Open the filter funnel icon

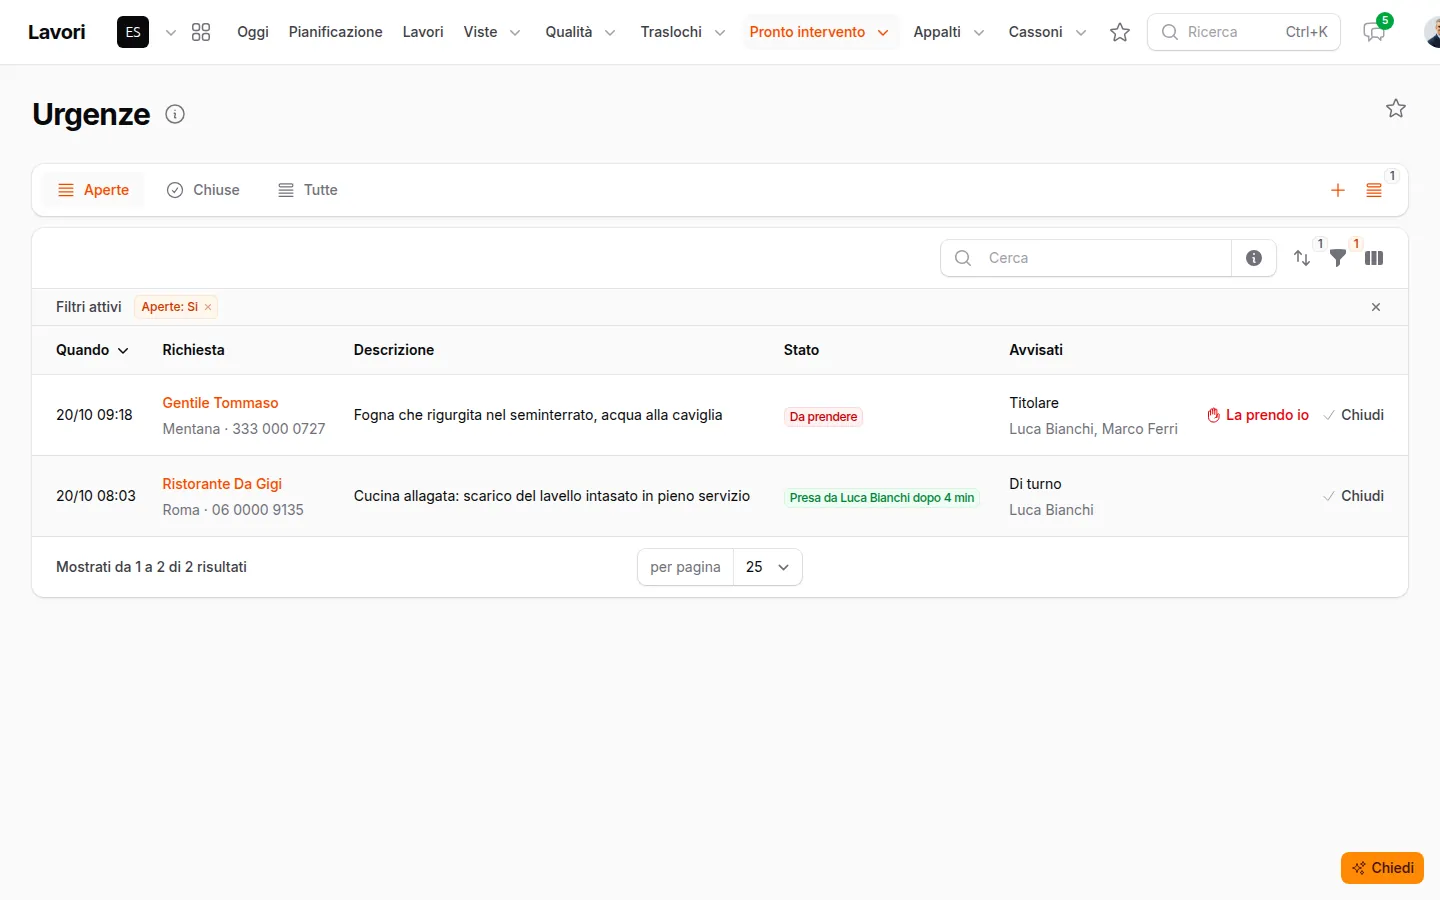[x=1338, y=258]
